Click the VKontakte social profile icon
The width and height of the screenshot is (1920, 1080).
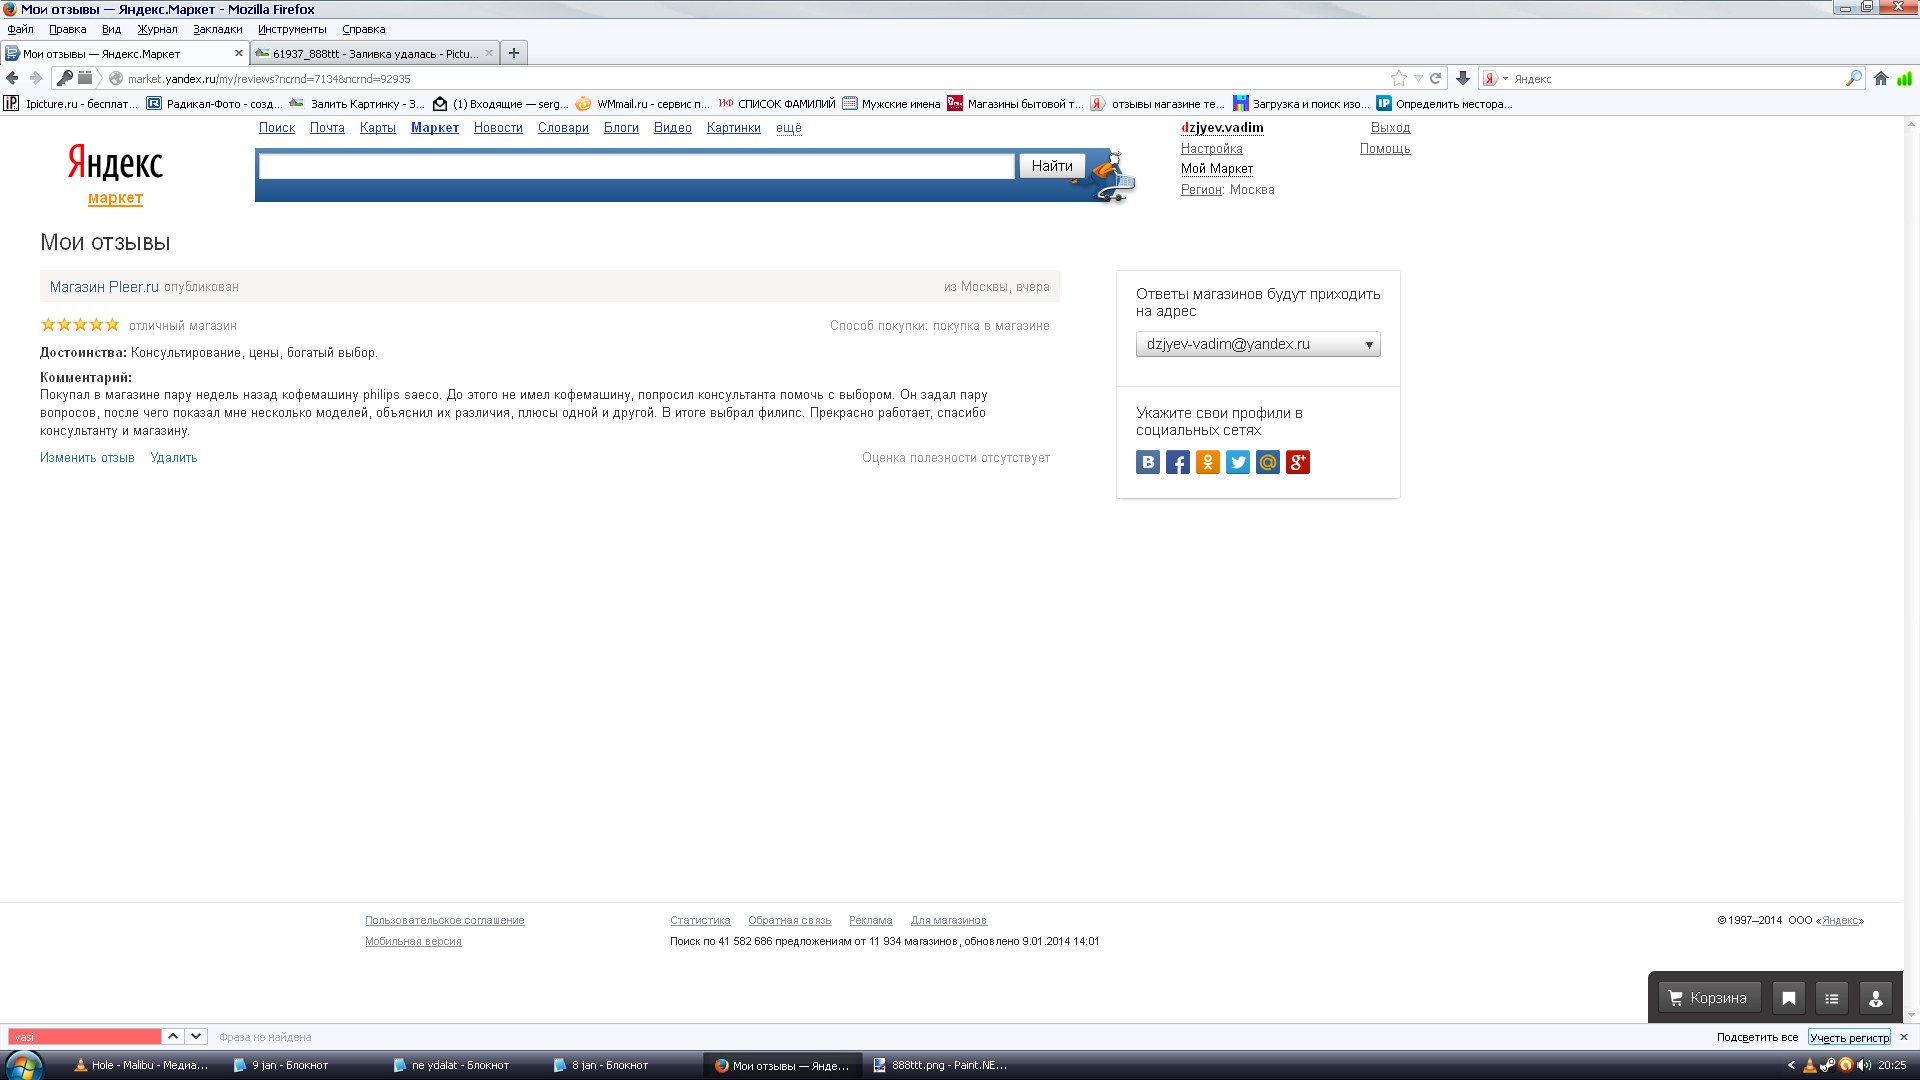[1147, 462]
